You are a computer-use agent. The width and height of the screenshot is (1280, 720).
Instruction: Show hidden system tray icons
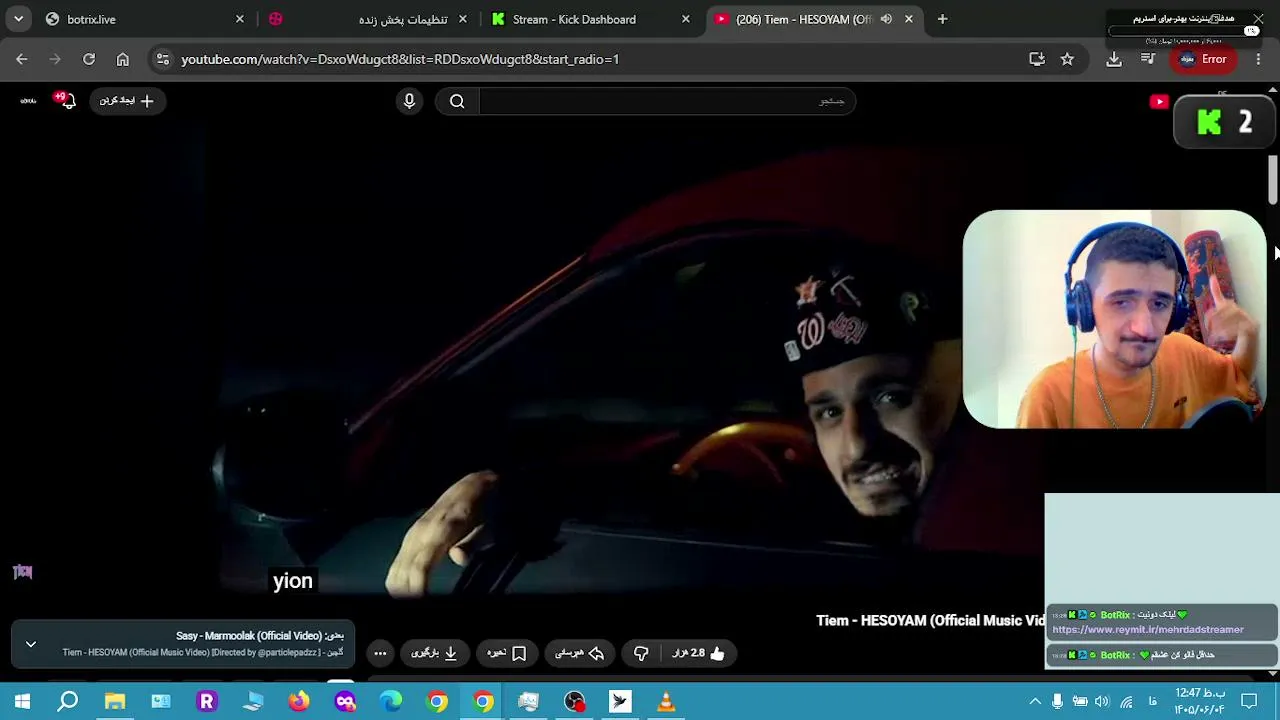(1035, 701)
